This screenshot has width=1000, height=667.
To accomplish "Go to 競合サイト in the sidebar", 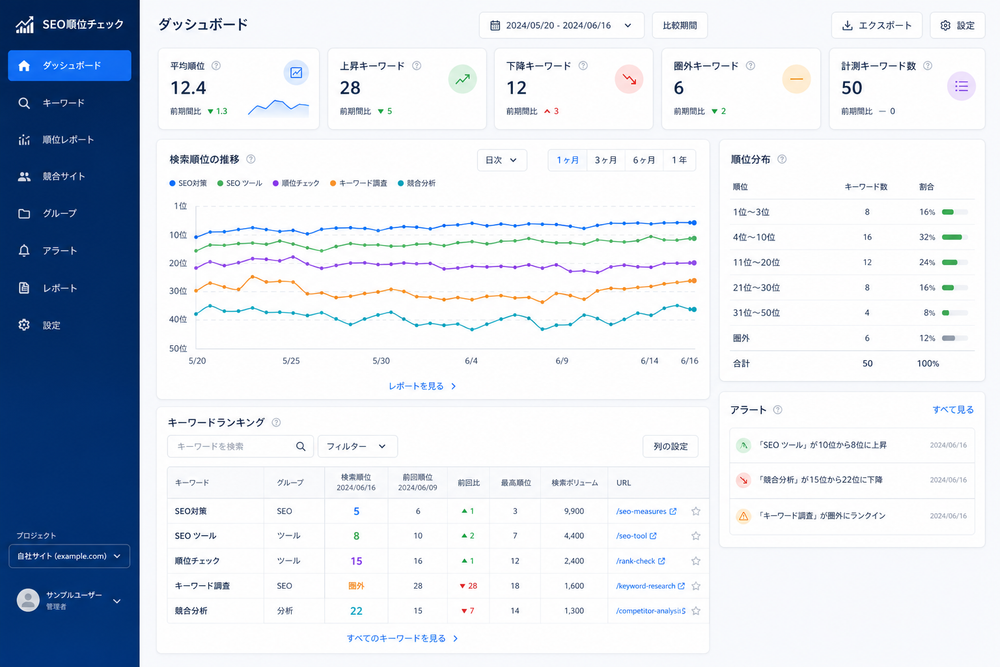I will click(70, 177).
